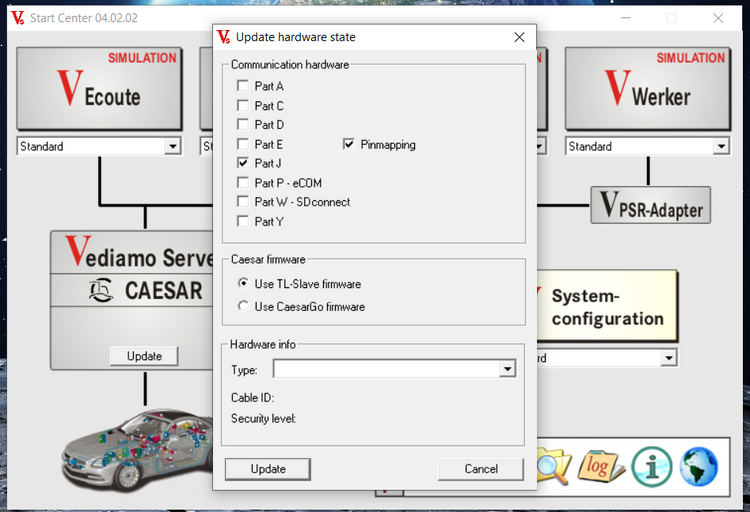Check Part P - eCOM option

pos(243,183)
